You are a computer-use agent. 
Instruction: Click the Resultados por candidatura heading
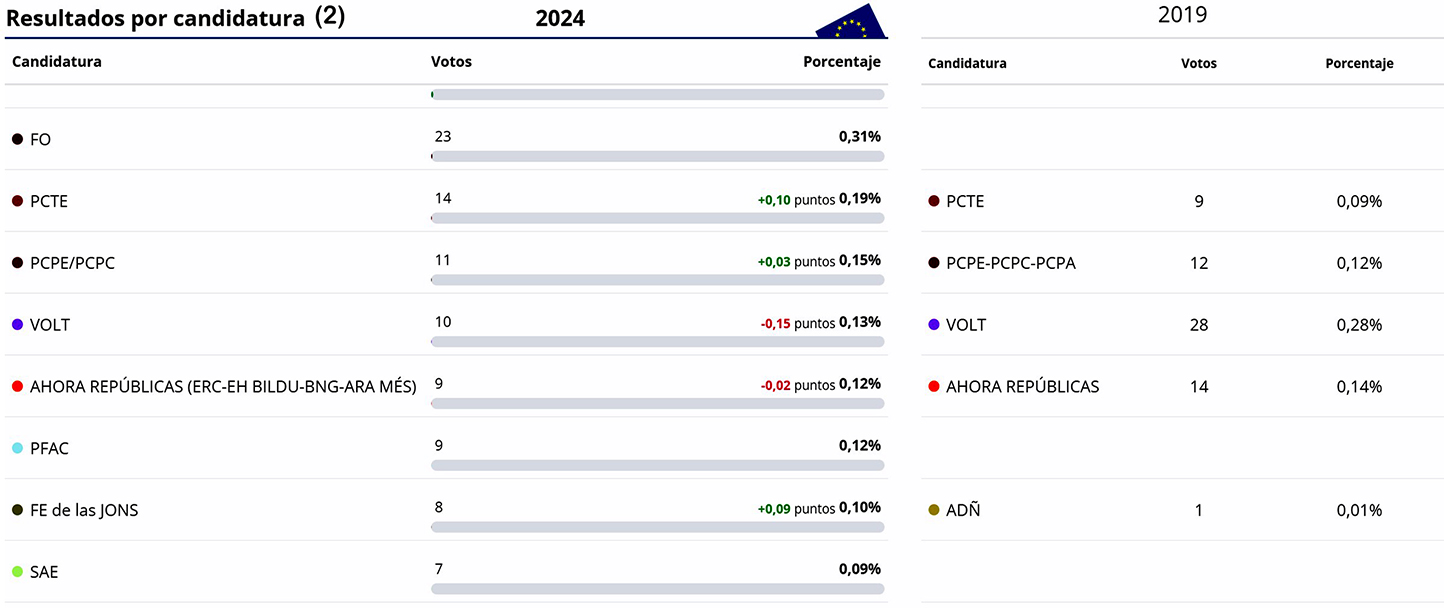(155, 18)
